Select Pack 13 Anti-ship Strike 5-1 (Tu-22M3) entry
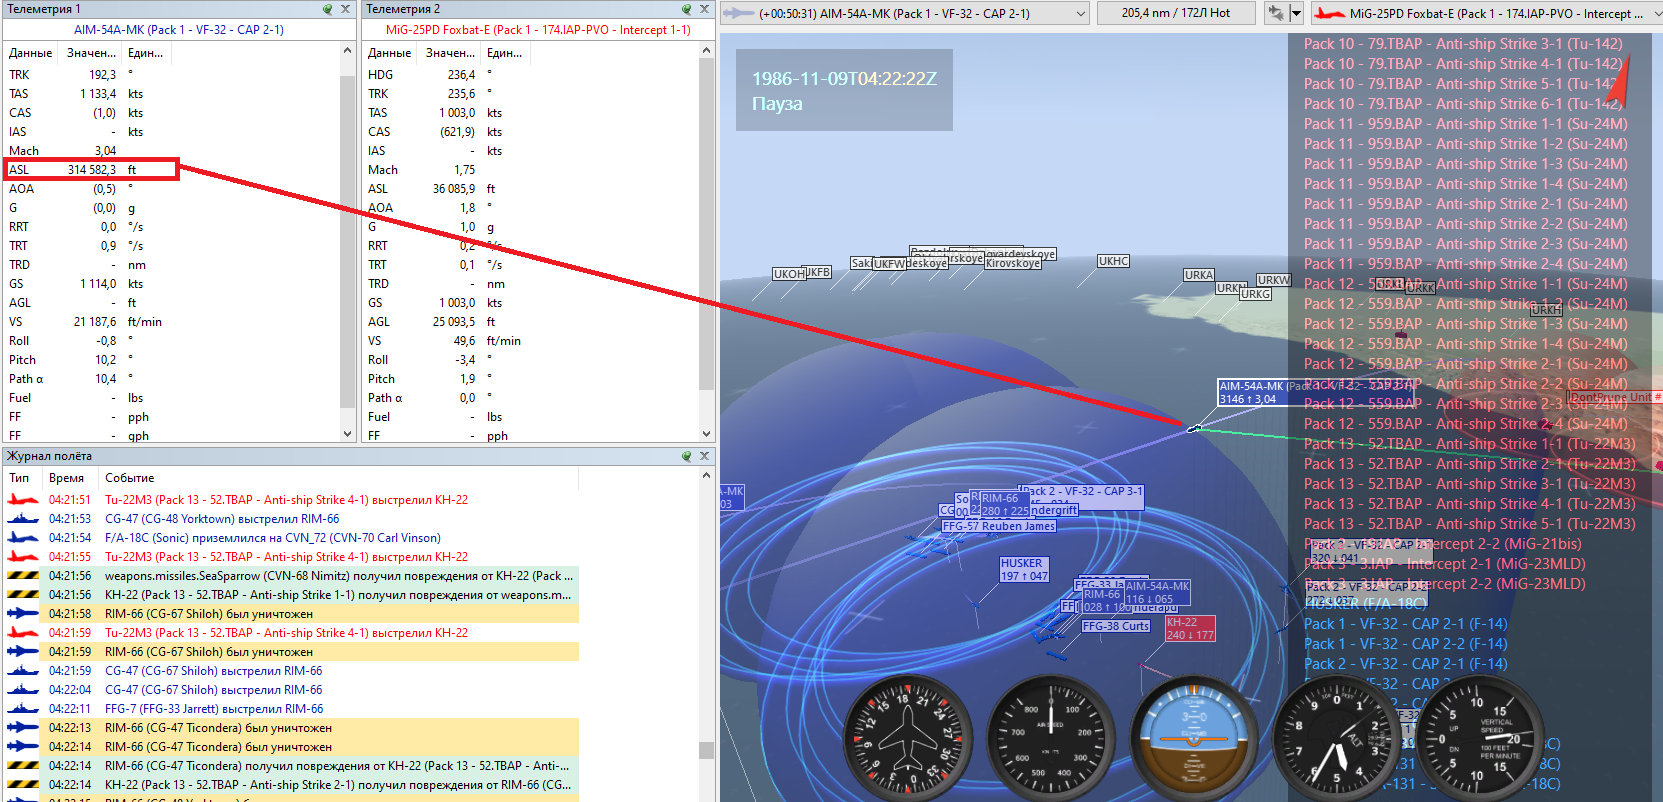 1469,524
